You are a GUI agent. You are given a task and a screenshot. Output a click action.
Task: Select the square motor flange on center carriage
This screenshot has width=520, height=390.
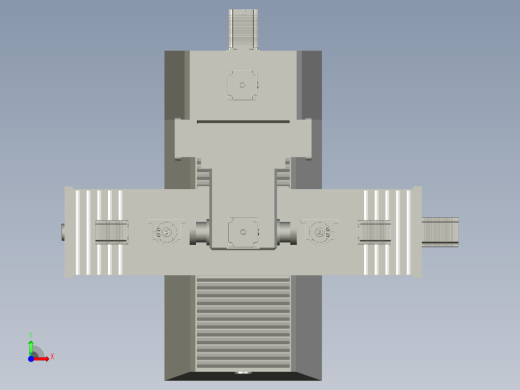(243, 232)
